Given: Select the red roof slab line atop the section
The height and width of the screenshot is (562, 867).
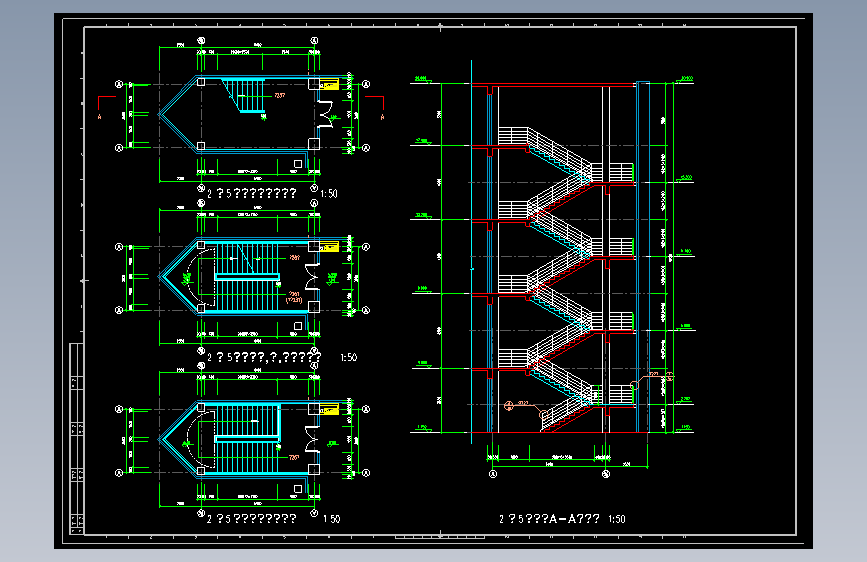Looking at the screenshot, I should pos(554,85).
